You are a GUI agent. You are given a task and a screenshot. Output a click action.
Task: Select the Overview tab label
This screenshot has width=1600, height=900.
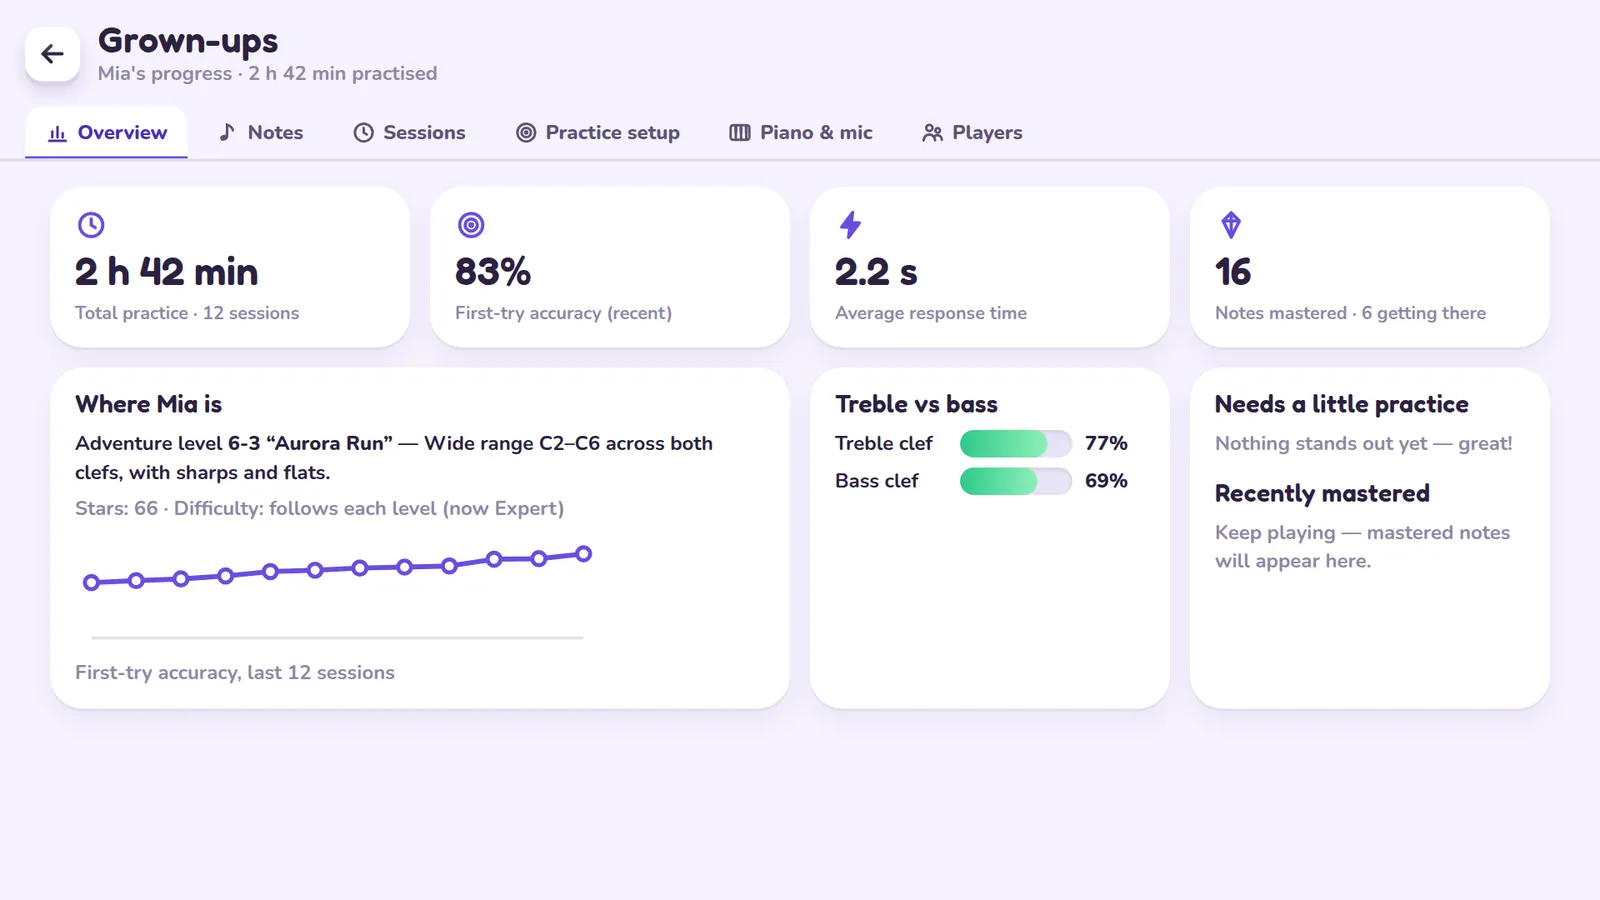pos(122,133)
